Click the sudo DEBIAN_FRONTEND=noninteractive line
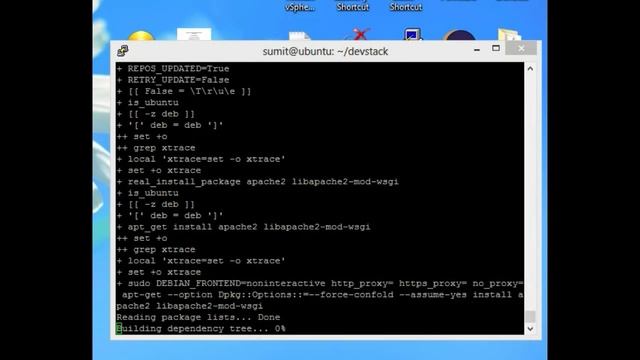640x360 pixels. coord(320,283)
